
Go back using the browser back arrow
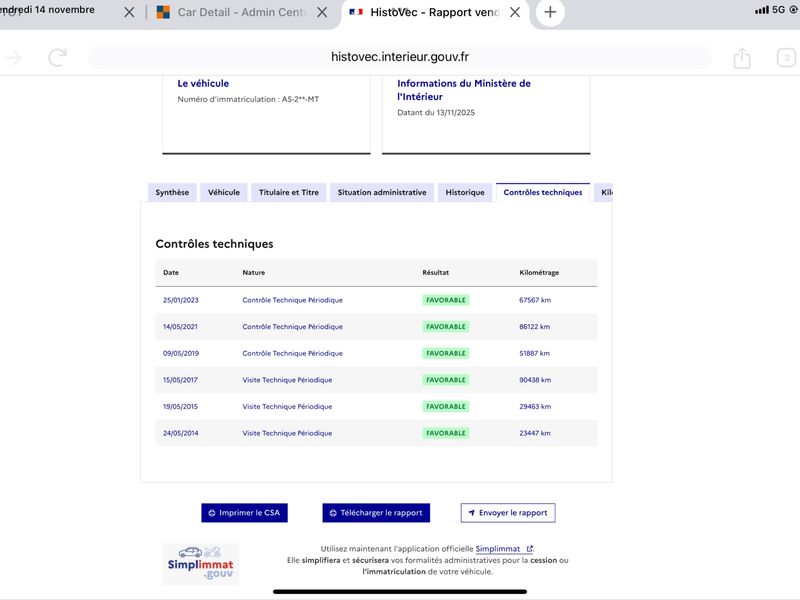13,58
